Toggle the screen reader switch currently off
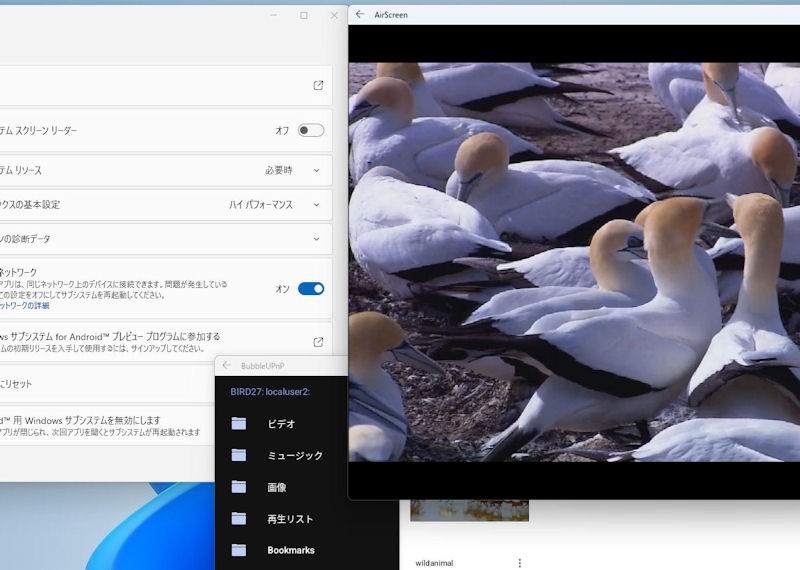 pyautogui.click(x=311, y=130)
